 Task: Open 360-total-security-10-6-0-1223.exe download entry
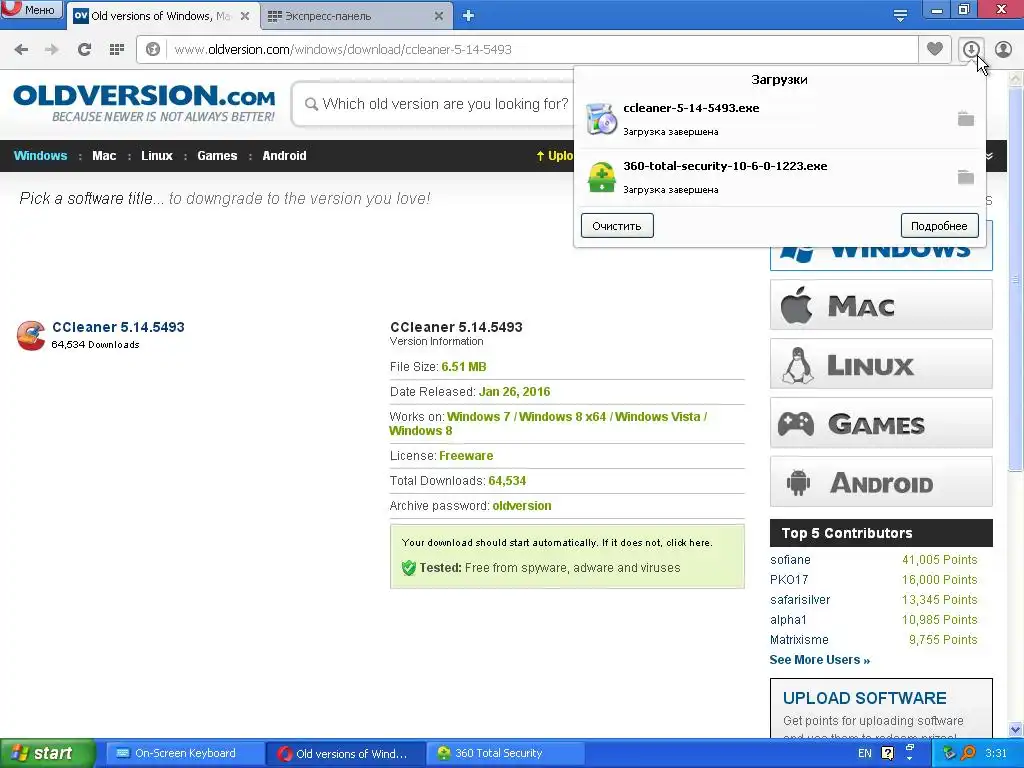(x=778, y=178)
